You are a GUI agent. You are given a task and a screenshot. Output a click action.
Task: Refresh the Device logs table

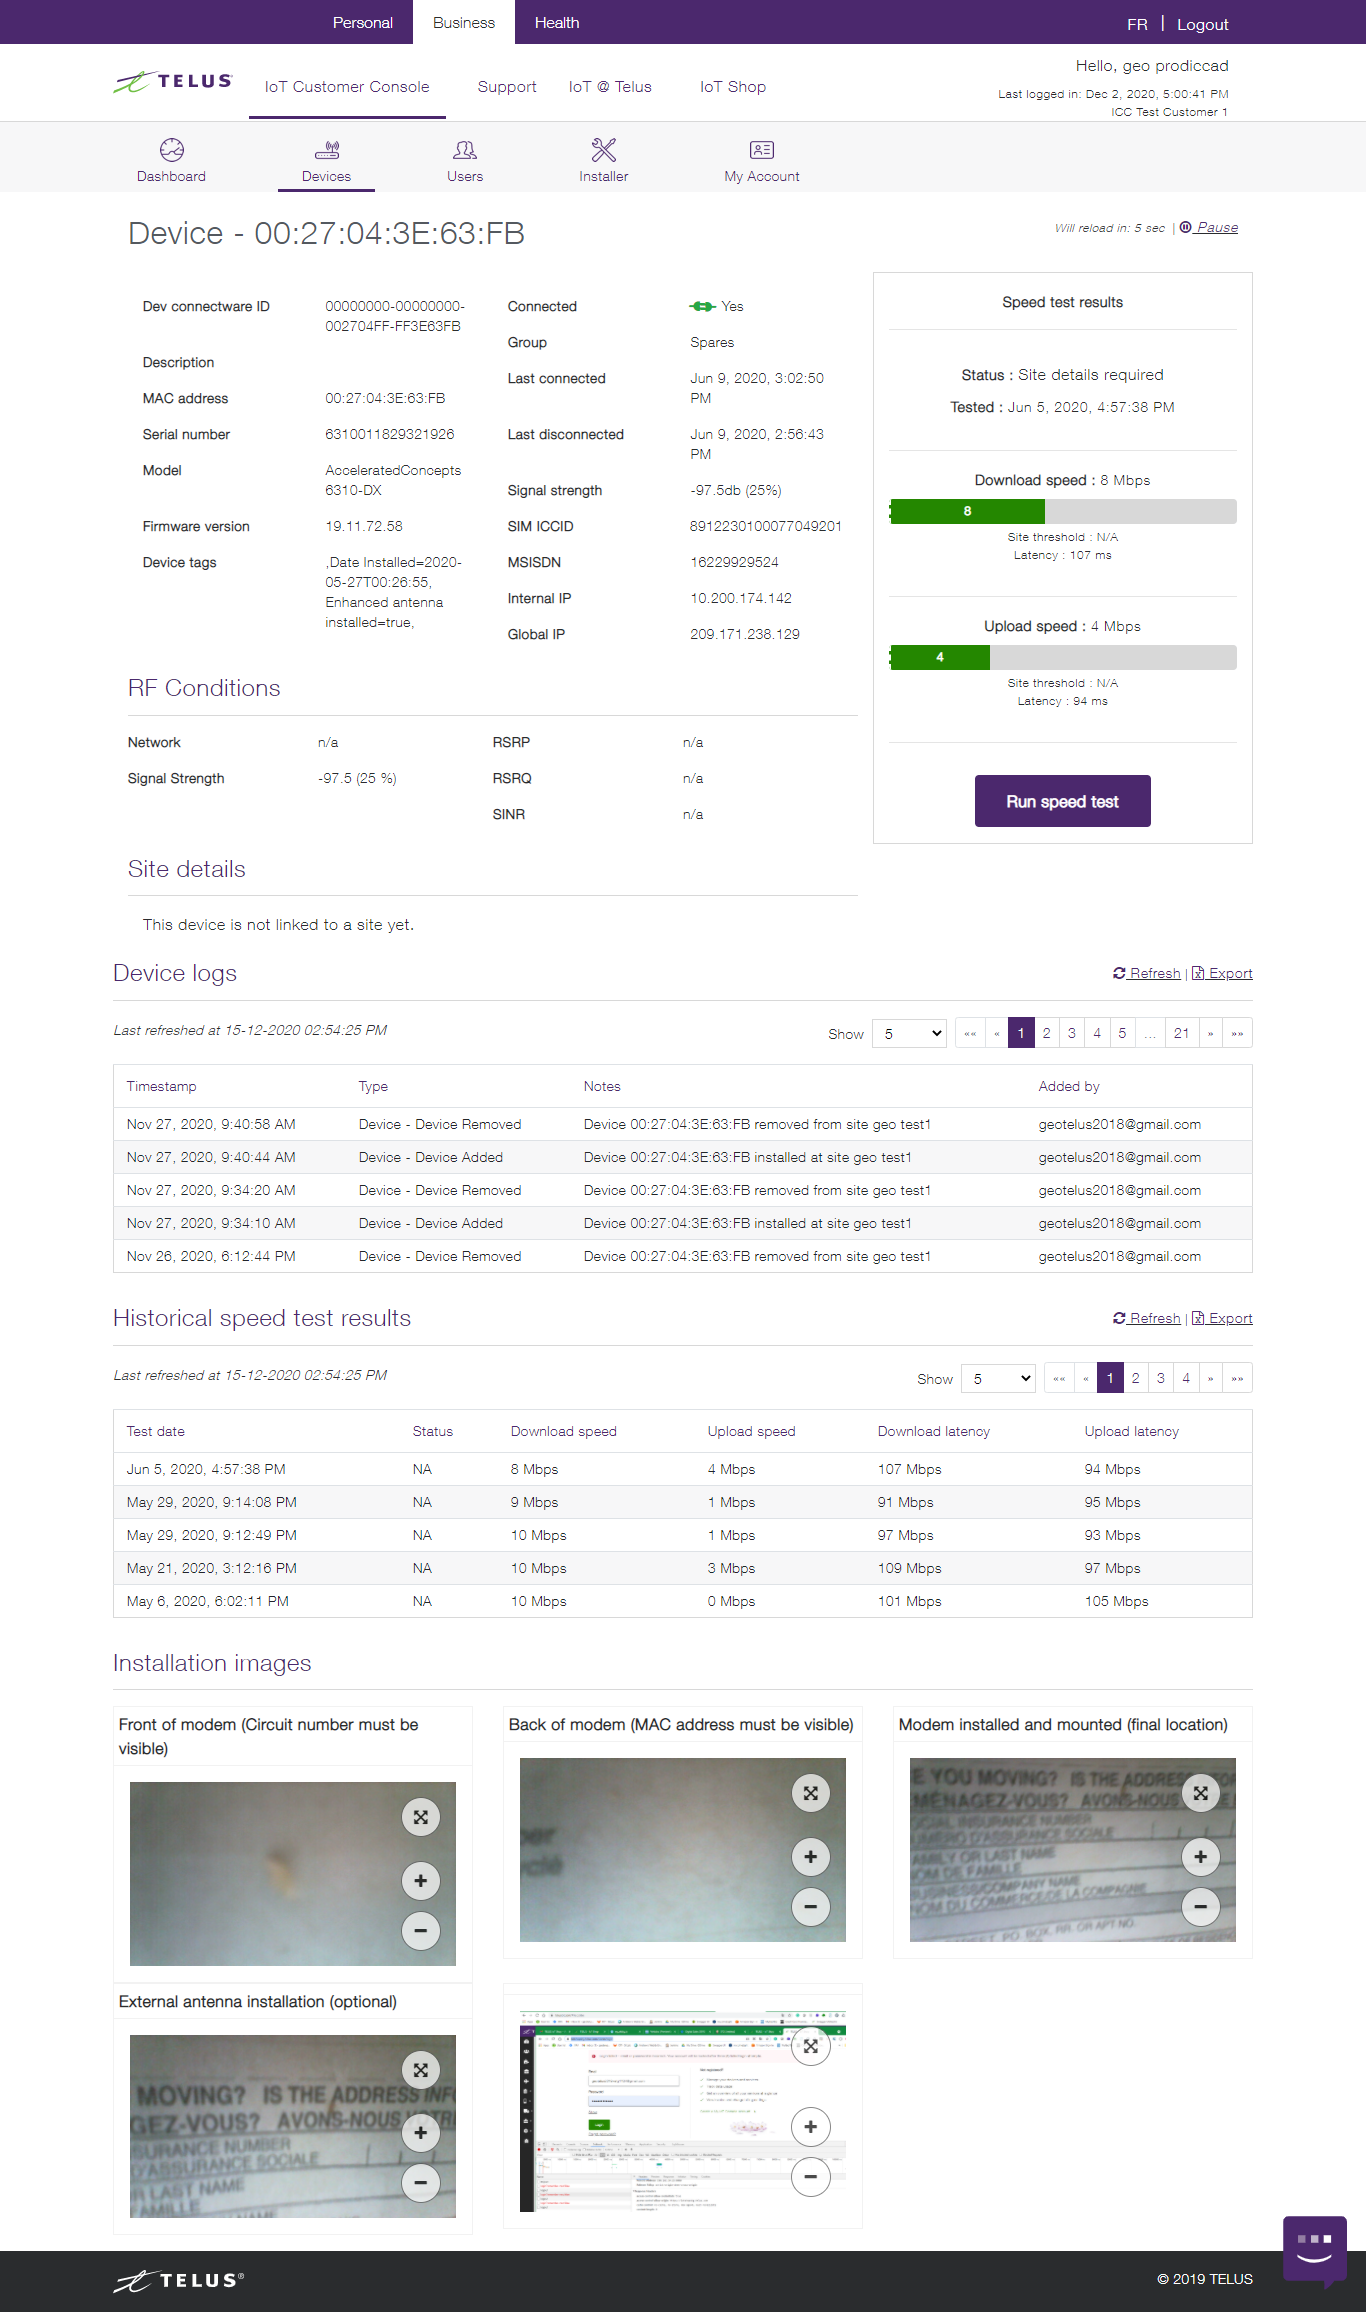pyautogui.click(x=1146, y=973)
